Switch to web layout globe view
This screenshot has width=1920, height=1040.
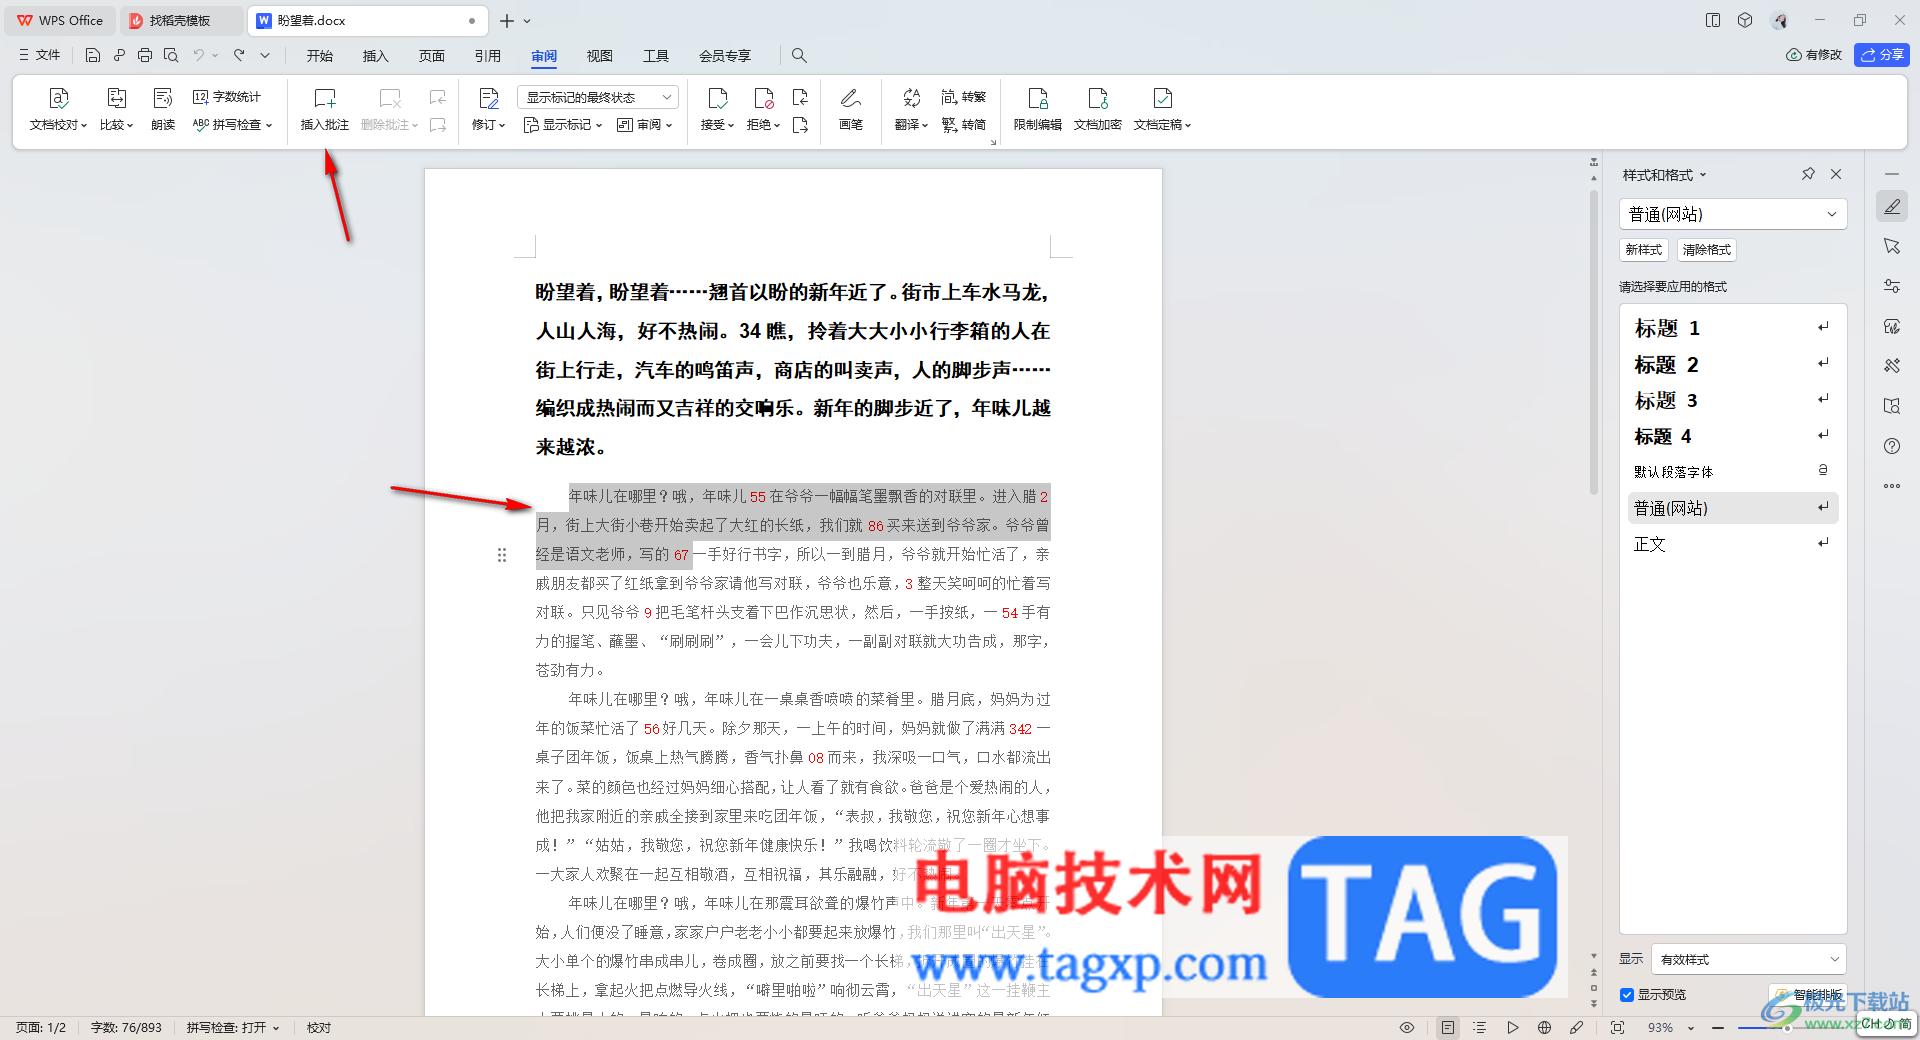(x=1544, y=1027)
